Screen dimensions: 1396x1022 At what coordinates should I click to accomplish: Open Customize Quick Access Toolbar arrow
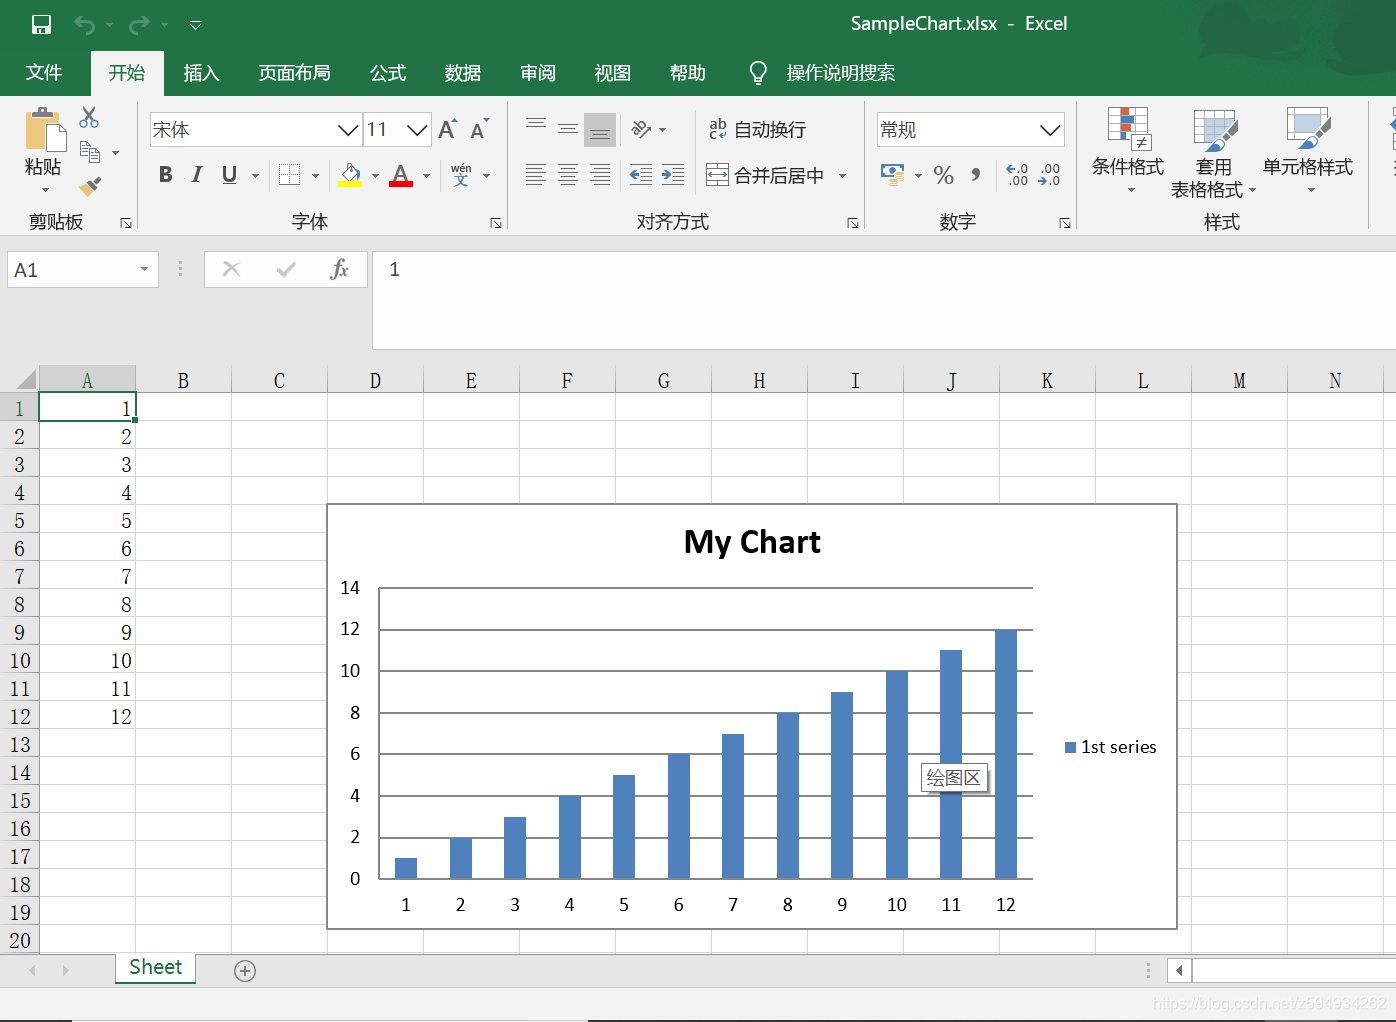(196, 25)
